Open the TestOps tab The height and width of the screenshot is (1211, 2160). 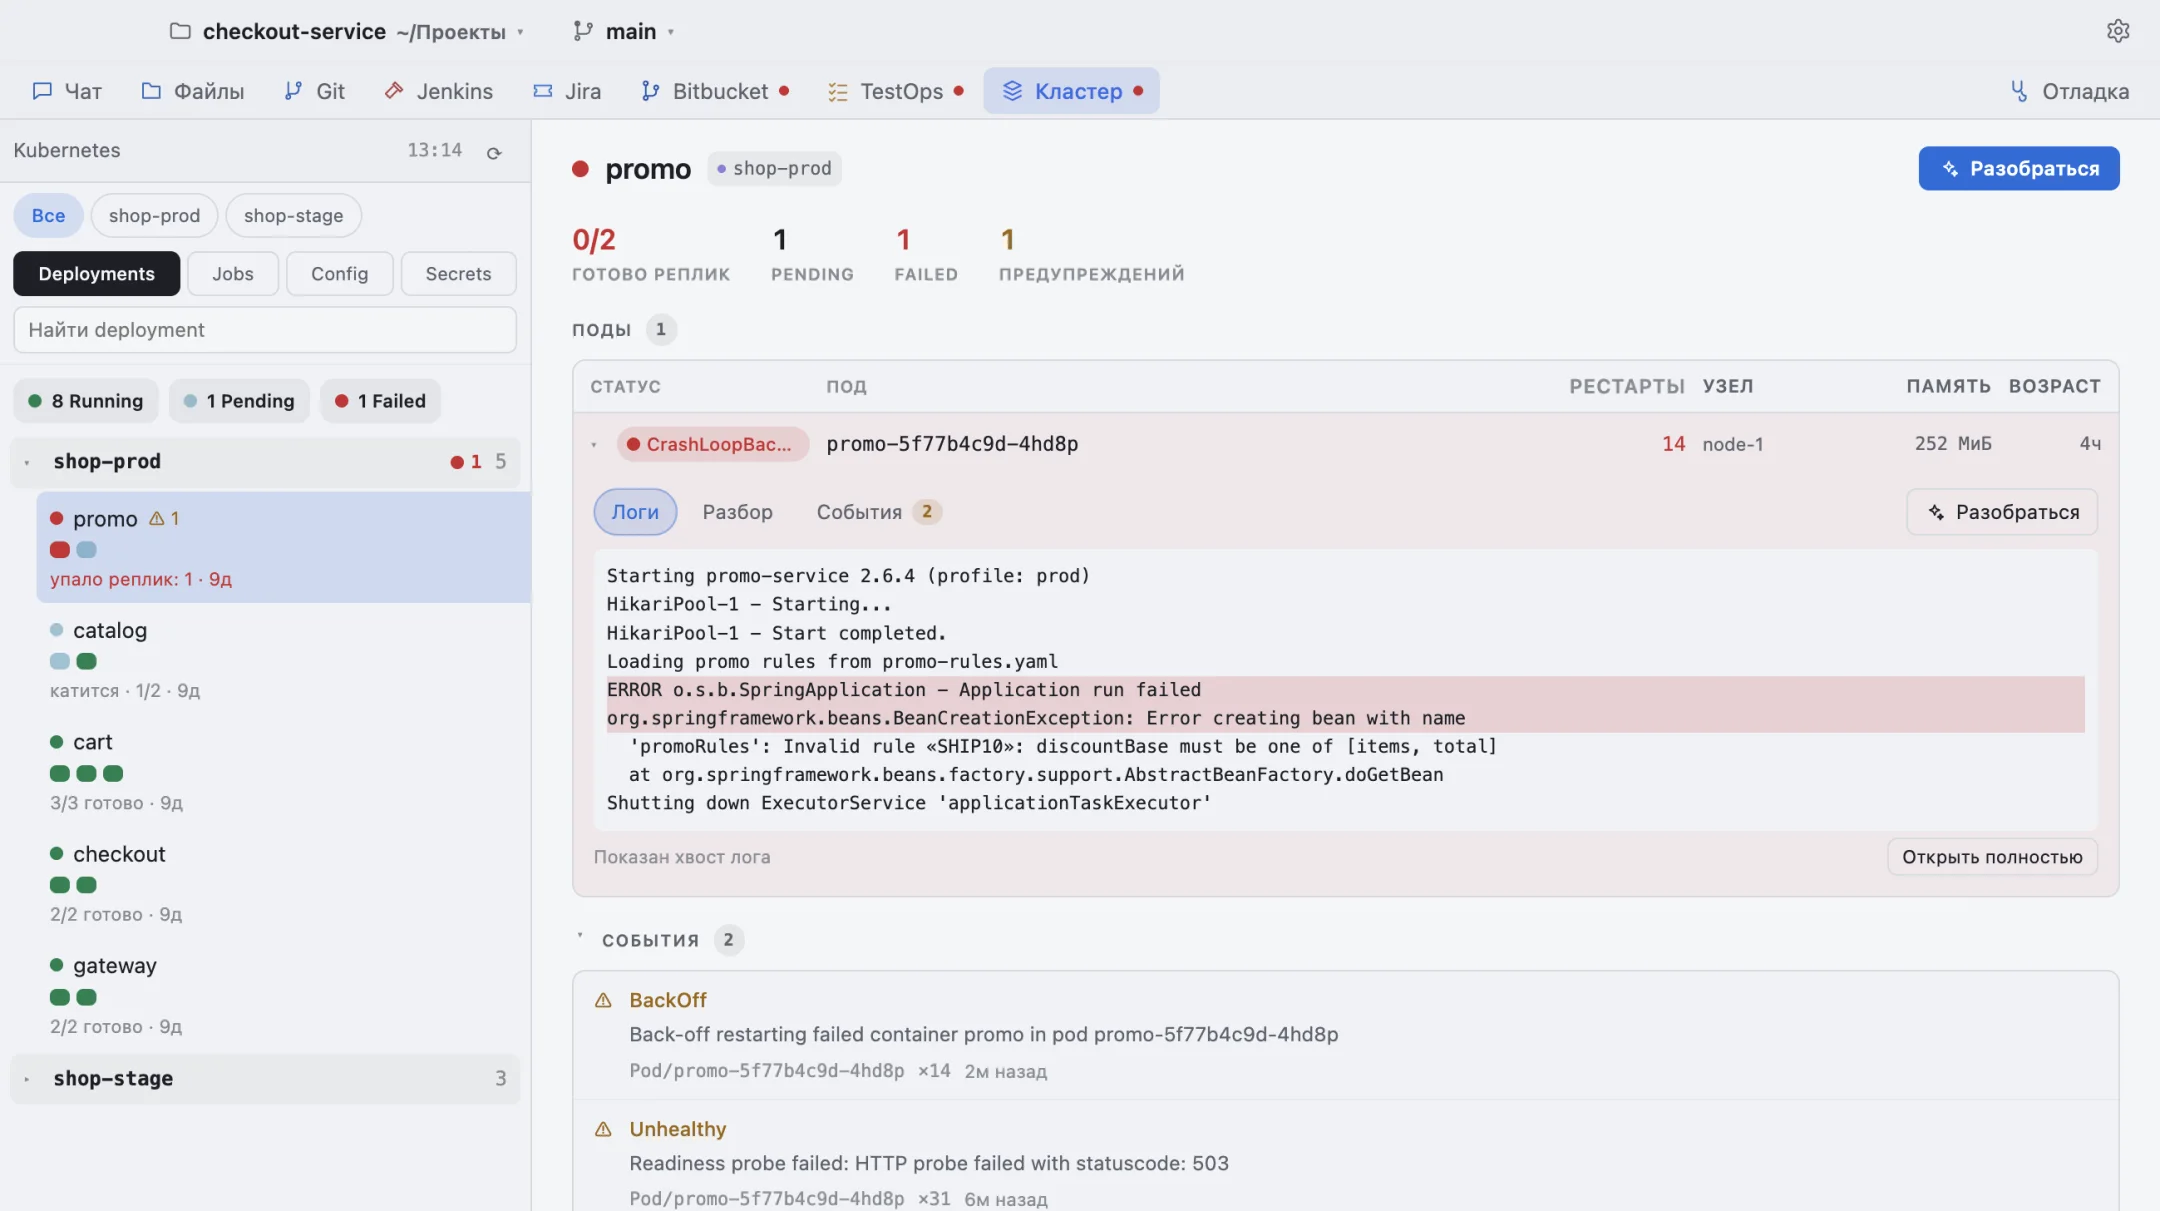click(895, 91)
